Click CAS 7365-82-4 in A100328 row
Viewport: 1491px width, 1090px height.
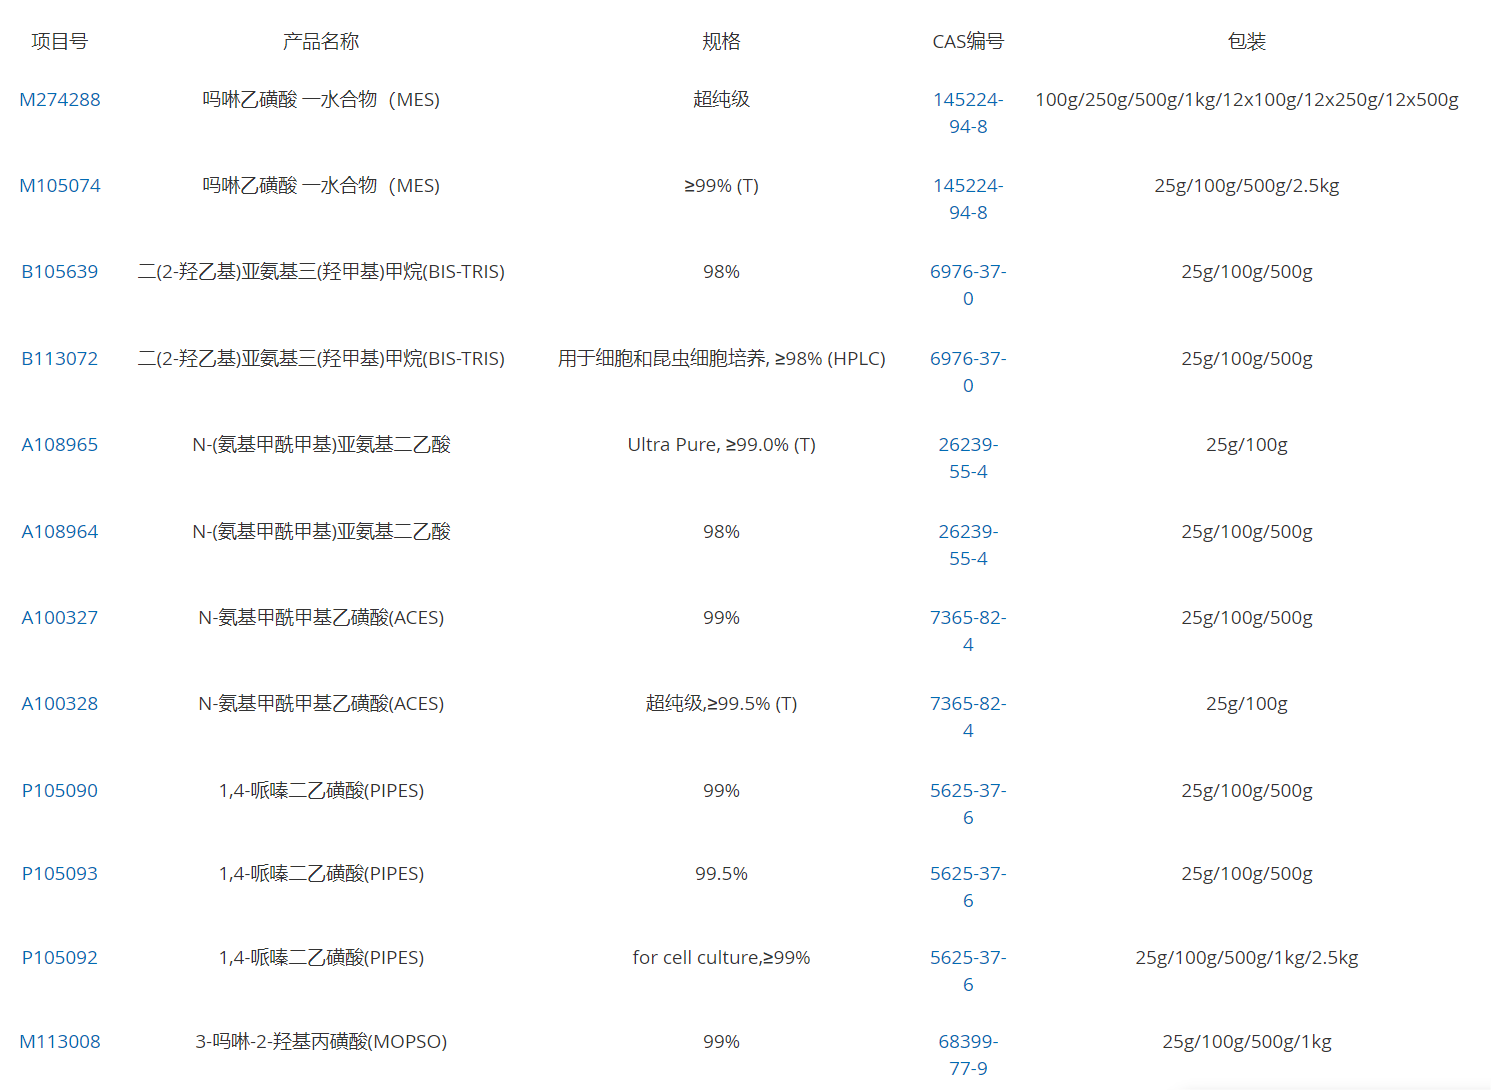click(x=968, y=717)
